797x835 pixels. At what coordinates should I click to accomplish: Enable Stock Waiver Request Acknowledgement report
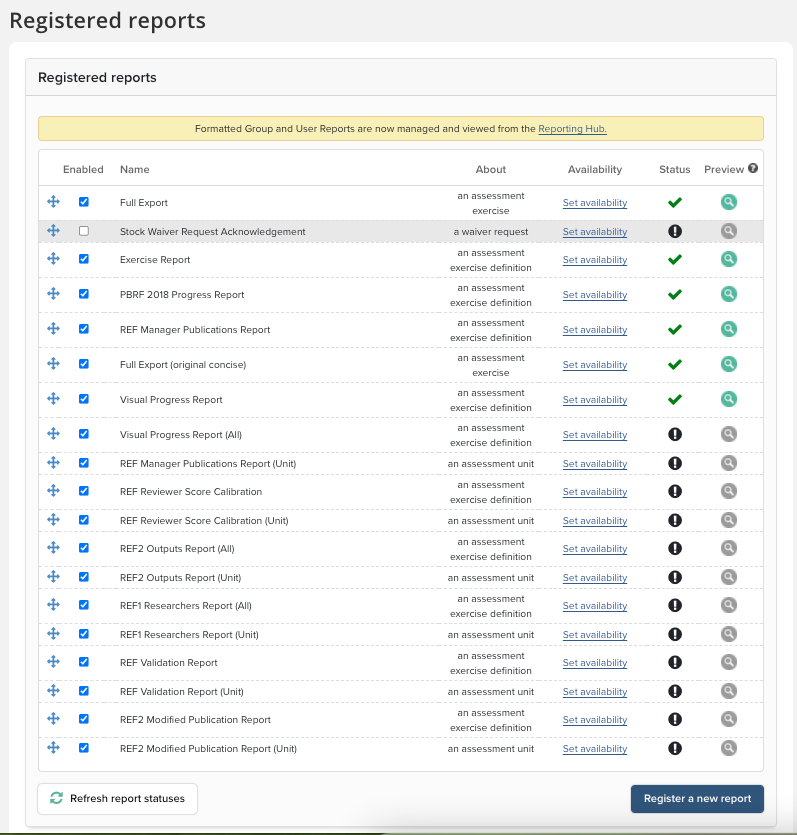coord(84,231)
